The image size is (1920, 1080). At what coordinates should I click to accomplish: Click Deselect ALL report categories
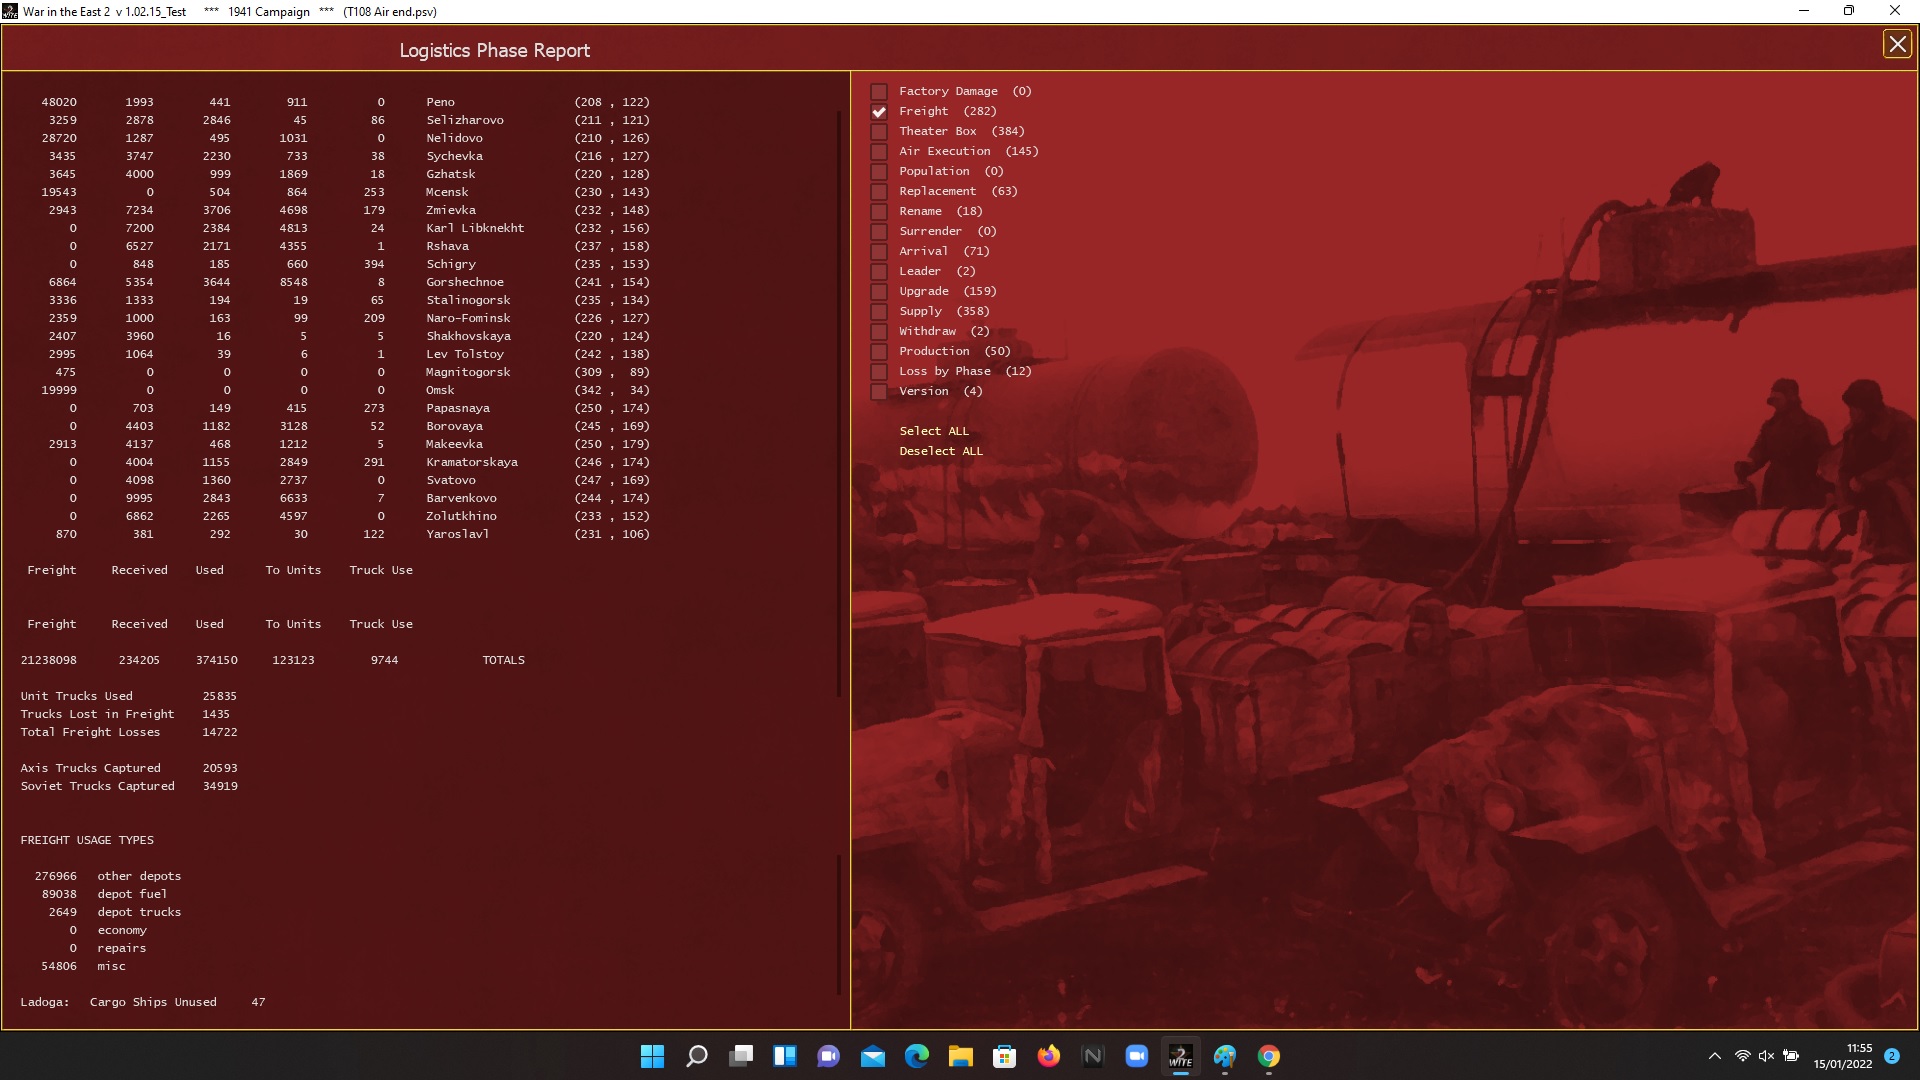(x=941, y=451)
